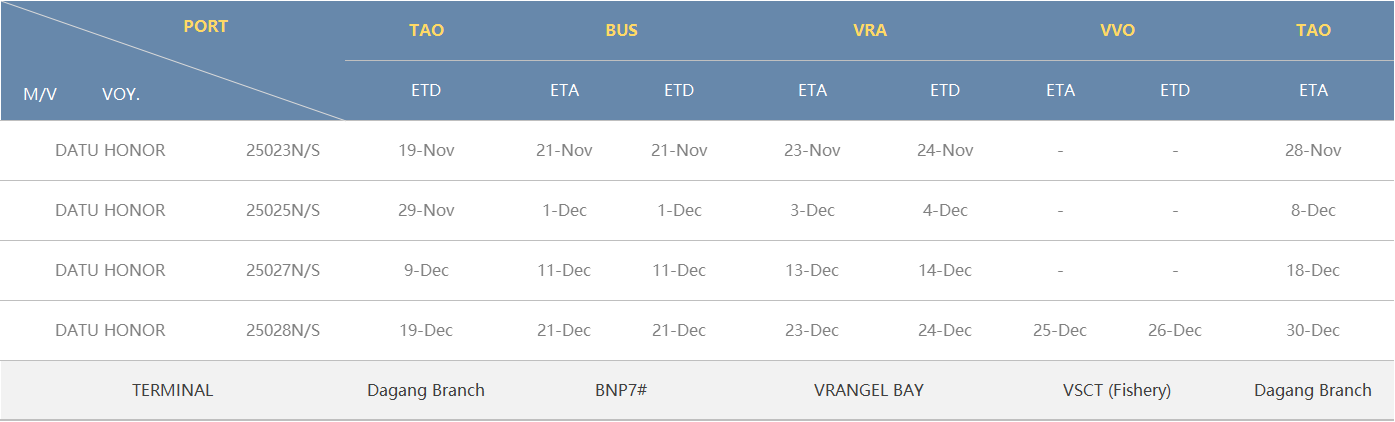Click the M/V header label

coord(40,94)
